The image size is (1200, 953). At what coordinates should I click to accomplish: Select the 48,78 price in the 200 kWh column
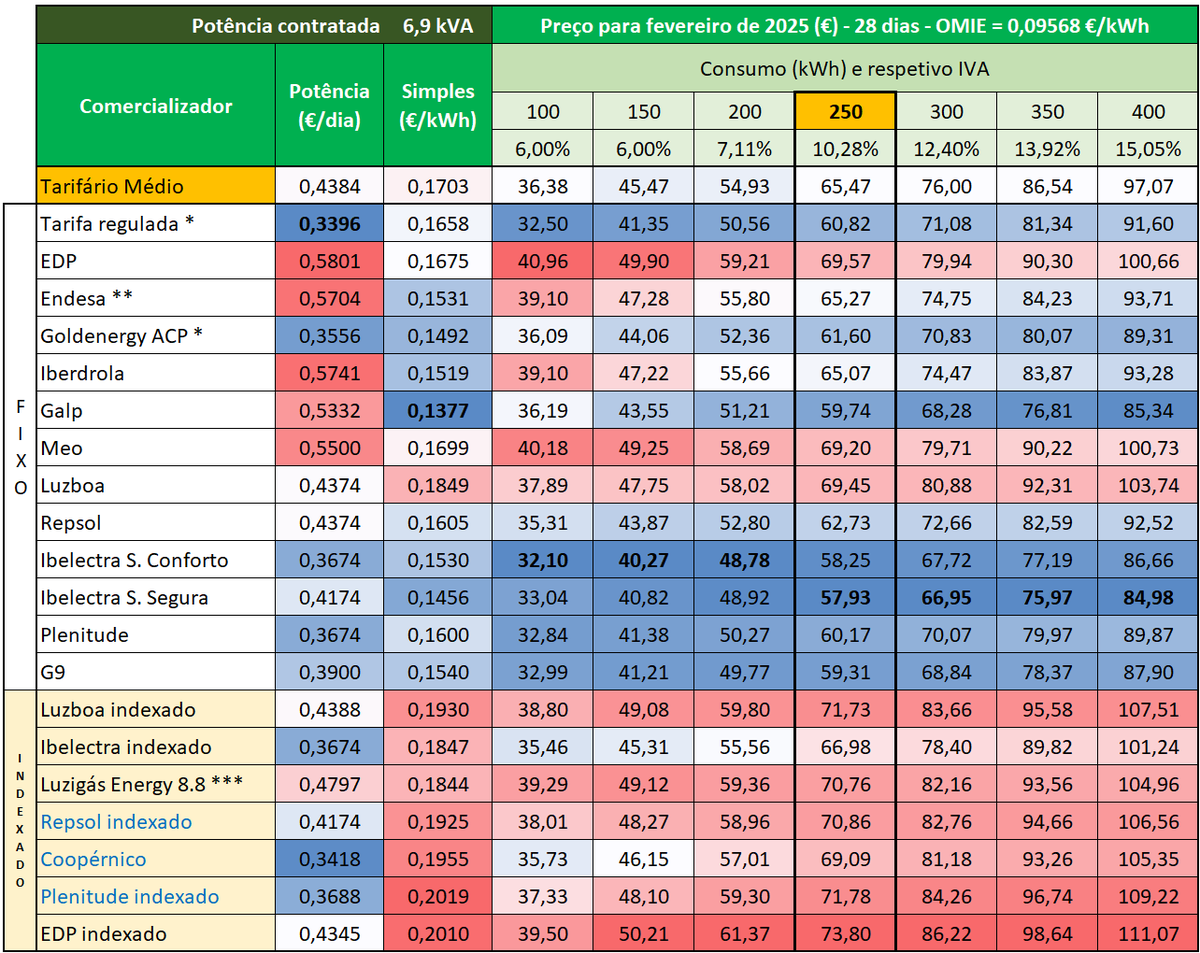tap(745, 560)
